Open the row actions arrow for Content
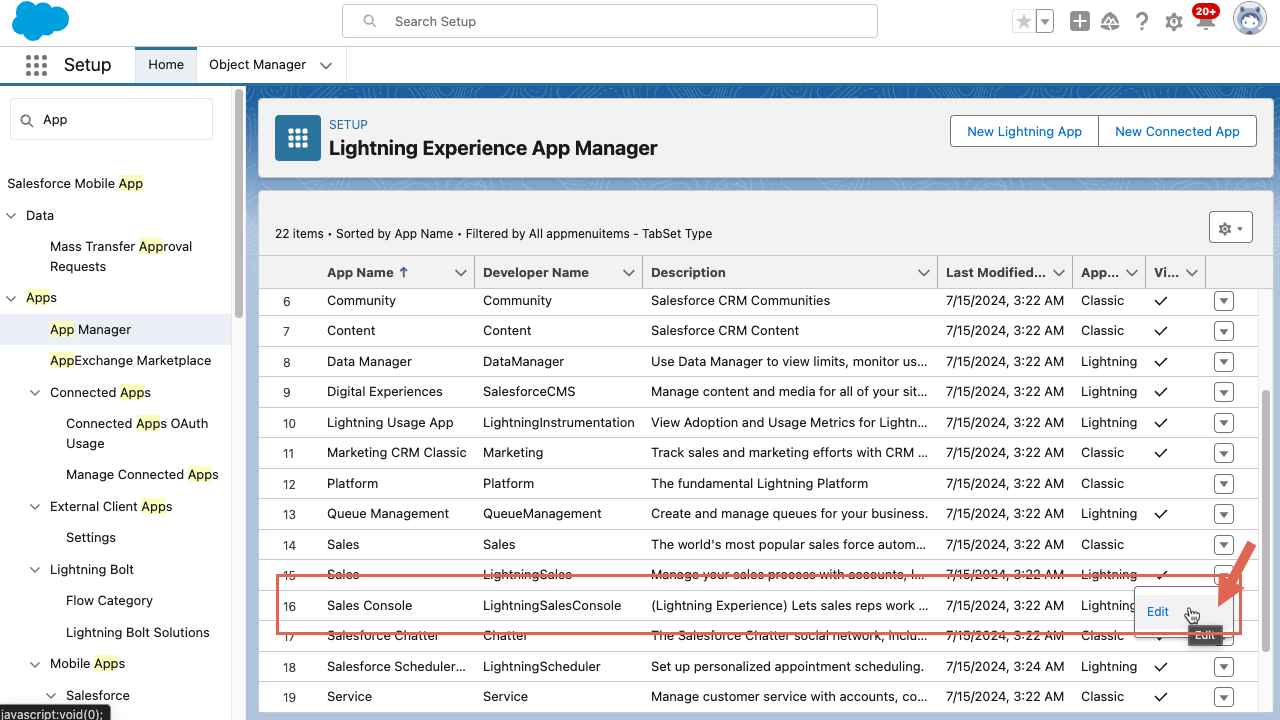This screenshot has height=720, width=1280. (x=1224, y=331)
